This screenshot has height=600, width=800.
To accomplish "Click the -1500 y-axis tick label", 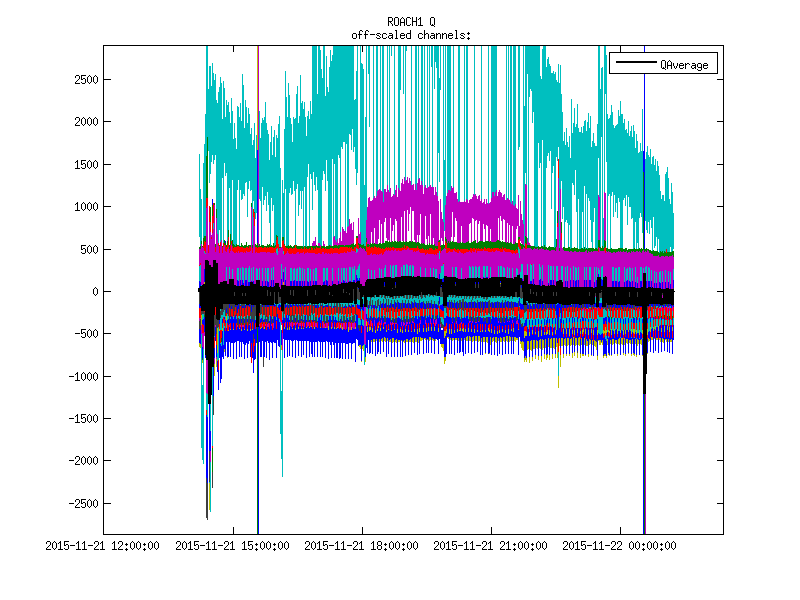I will click(x=79, y=419).
